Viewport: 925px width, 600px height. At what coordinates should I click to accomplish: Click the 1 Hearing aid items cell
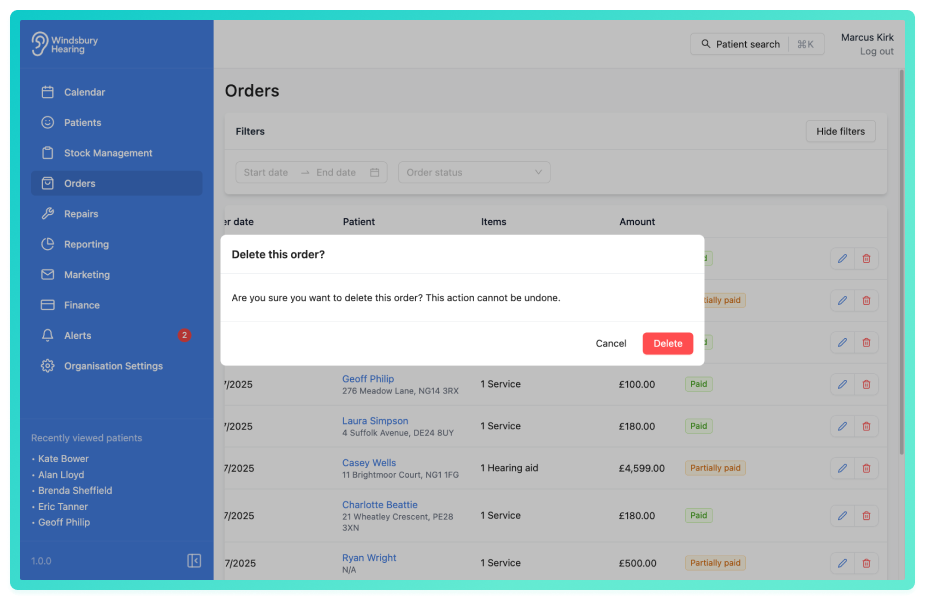pos(509,468)
